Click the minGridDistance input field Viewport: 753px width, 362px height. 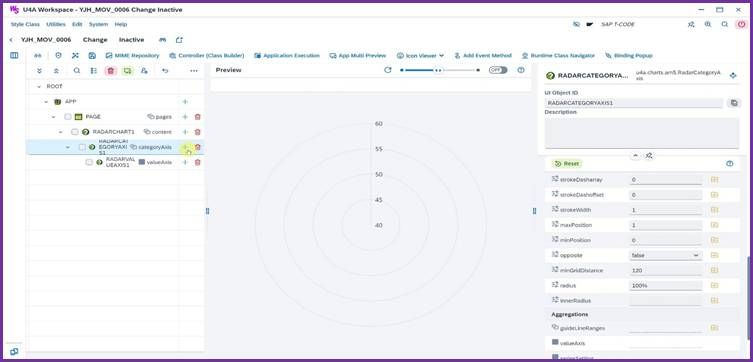click(x=665, y=270)
